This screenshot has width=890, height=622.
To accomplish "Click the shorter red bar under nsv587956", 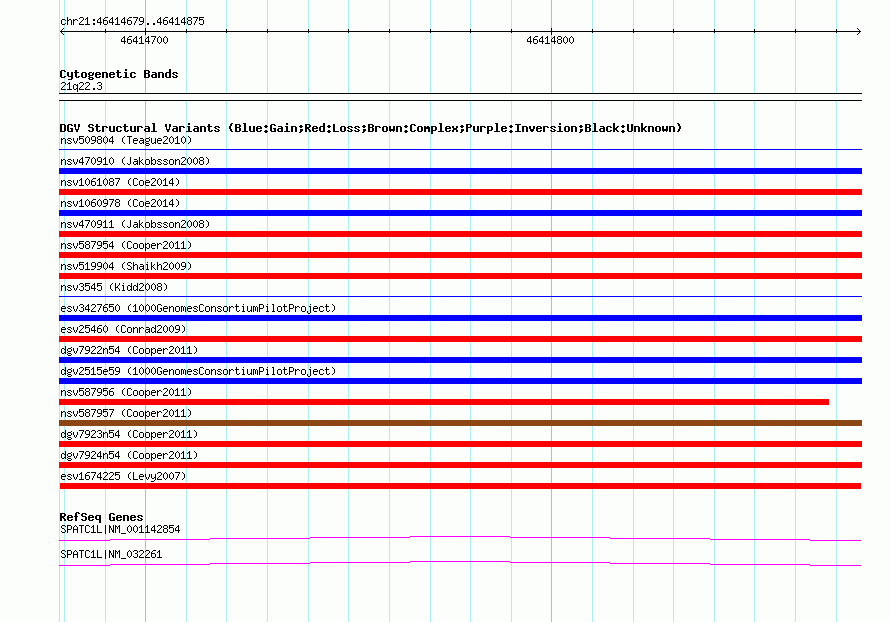I will click(x=444, y=402).
